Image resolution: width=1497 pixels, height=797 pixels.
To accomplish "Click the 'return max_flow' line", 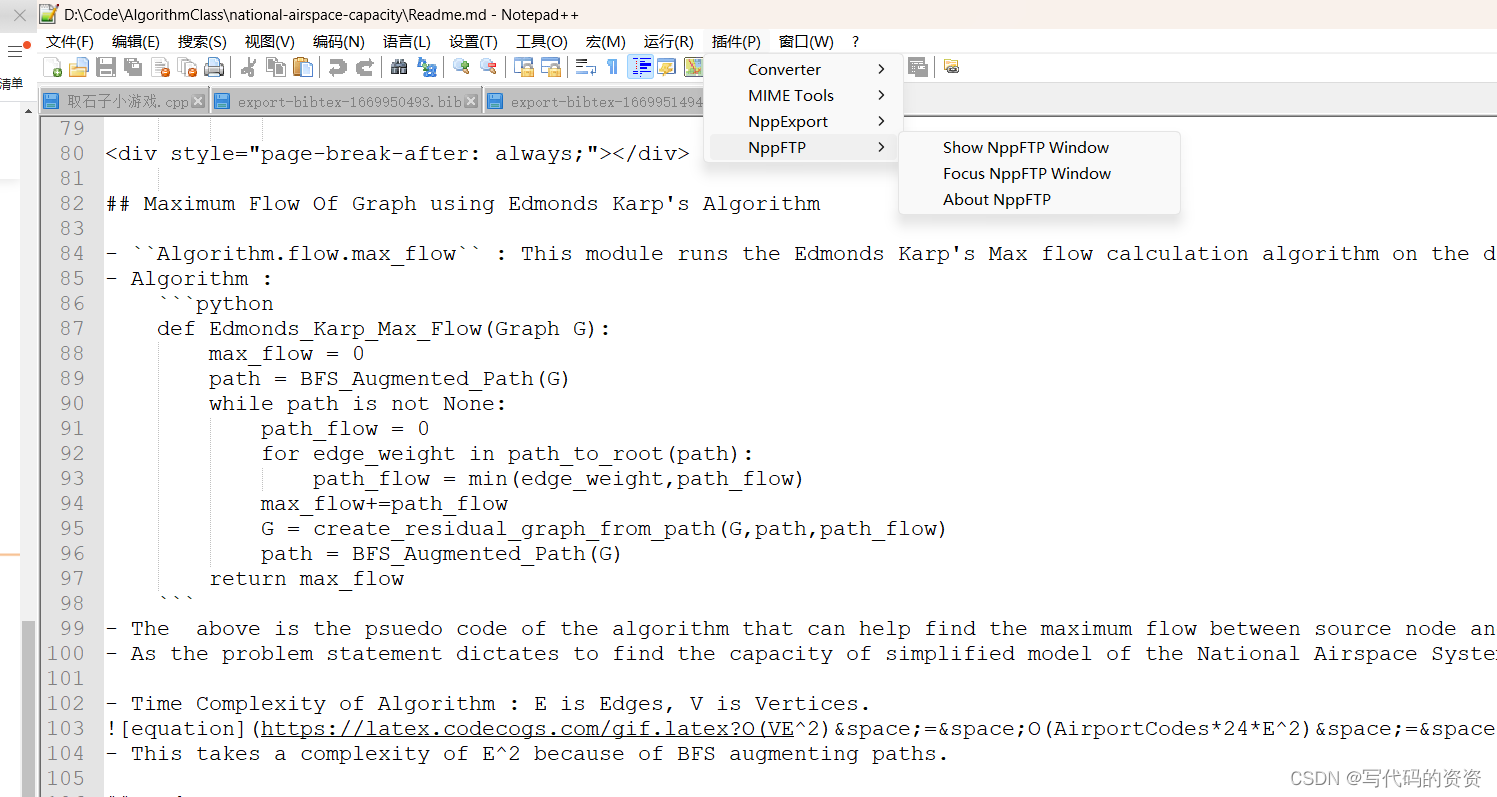I will click(x=306, y=579).
